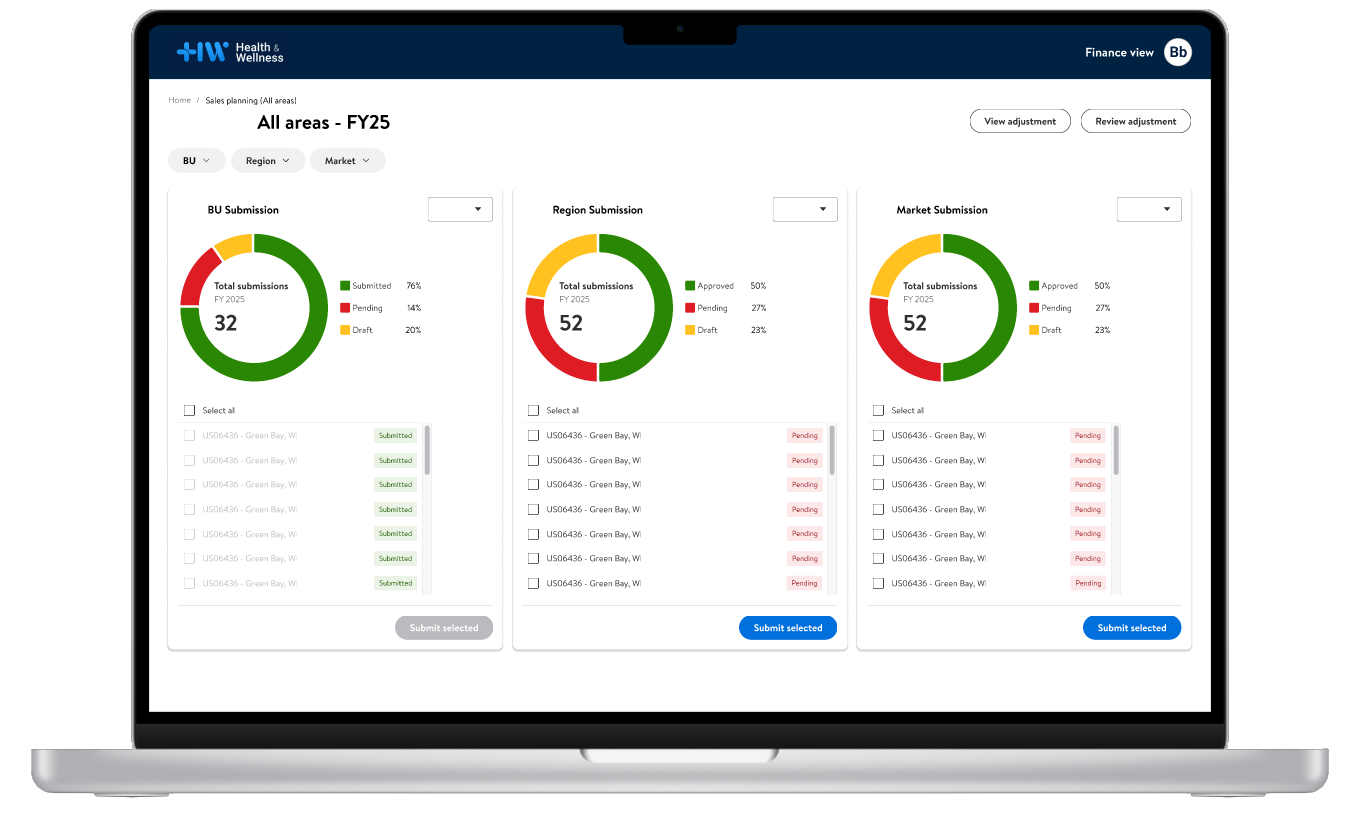Click the Region Submission list scrollbar
The height and width of the screenshot is (818, 1360).
[x=832, y=452]
